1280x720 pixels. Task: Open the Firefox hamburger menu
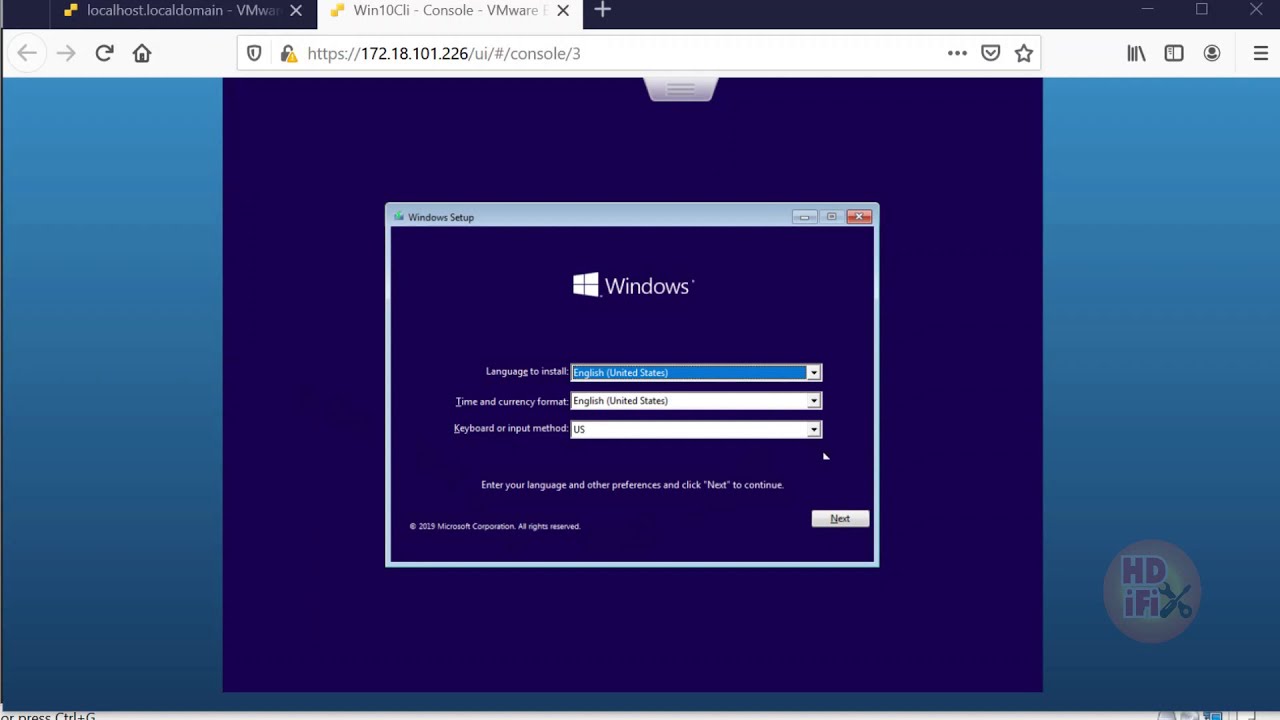coord(1260,54)
